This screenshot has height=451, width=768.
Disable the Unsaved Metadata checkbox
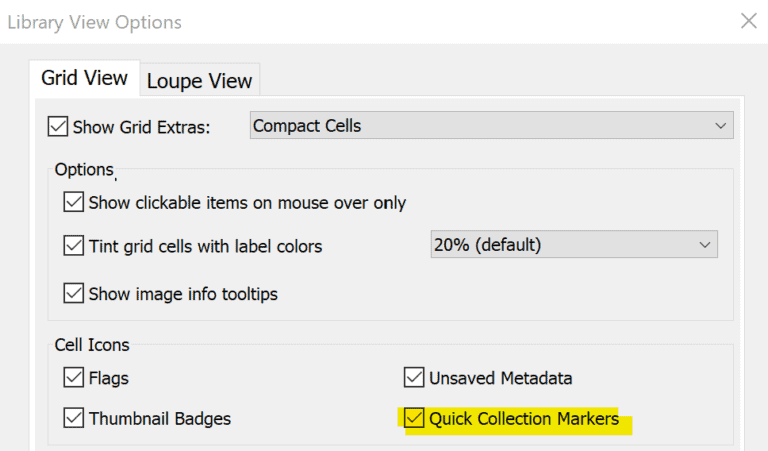tap(414, 378)
